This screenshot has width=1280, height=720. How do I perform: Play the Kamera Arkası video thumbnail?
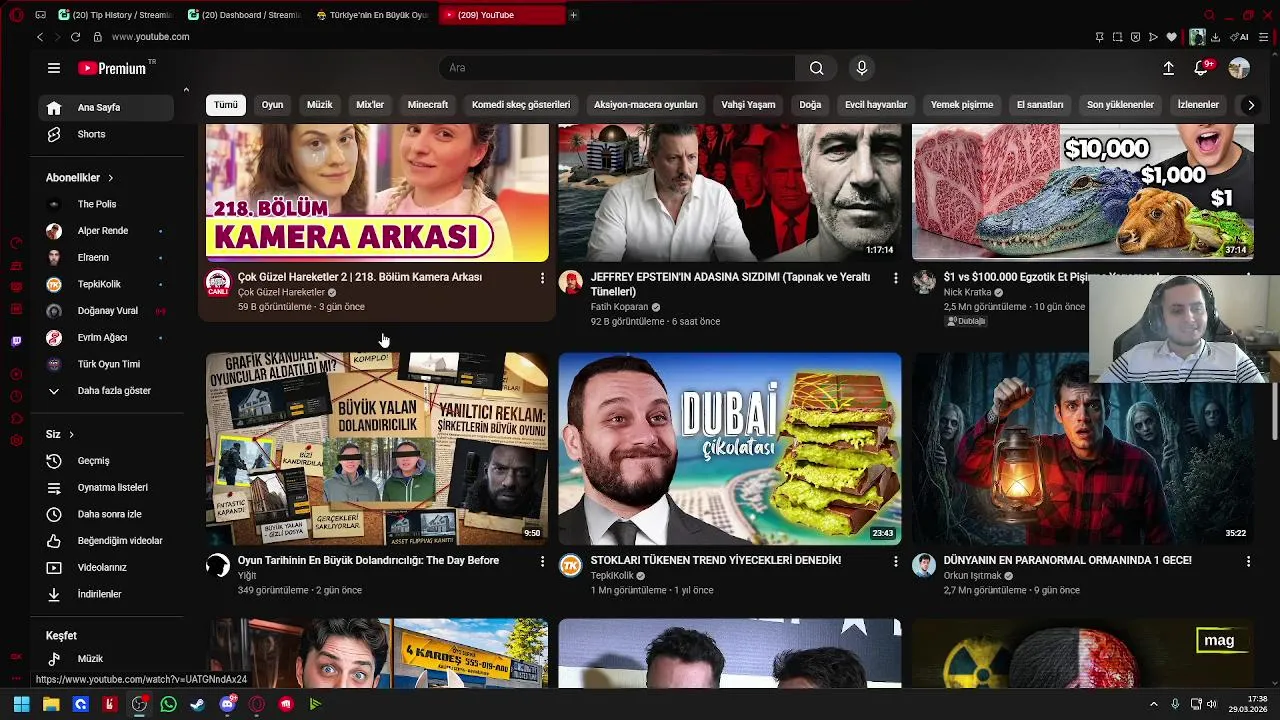pyautogui.click(x=377, y=193)
